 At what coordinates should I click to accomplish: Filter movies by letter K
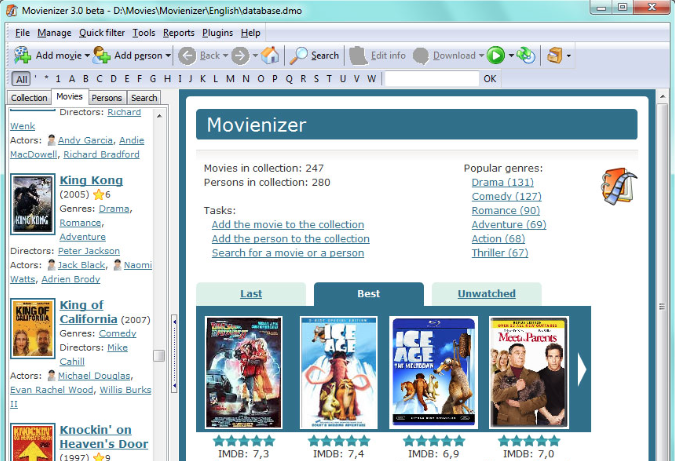[x=203, y=79]
